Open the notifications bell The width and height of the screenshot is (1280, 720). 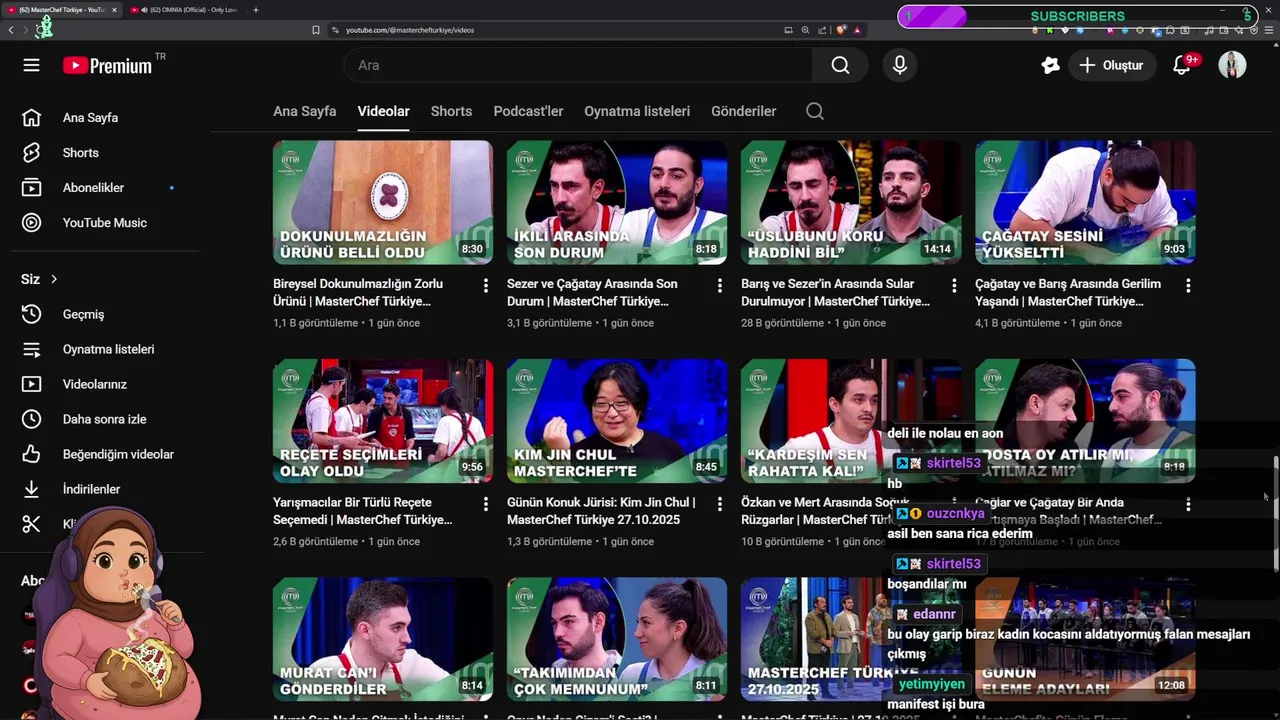[x=1182, y=65]
